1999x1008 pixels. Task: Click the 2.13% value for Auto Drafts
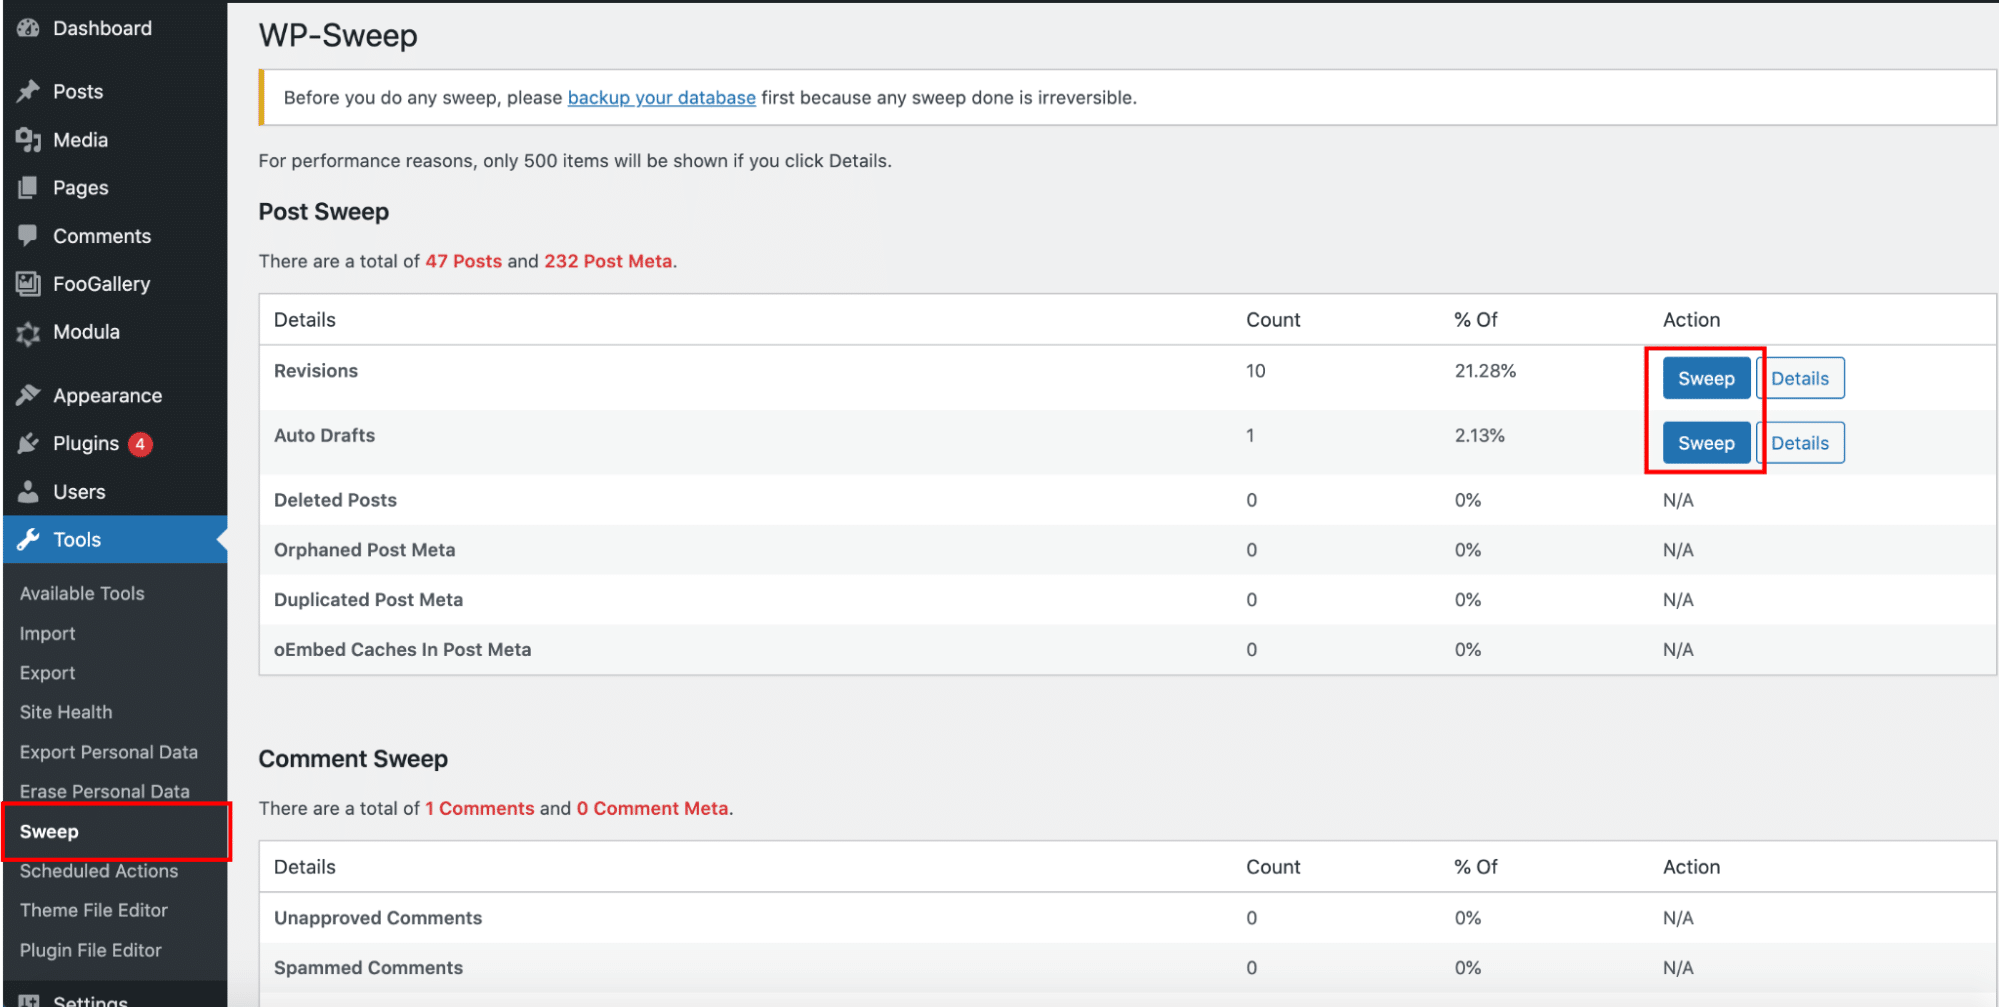tap(1479, 435)
